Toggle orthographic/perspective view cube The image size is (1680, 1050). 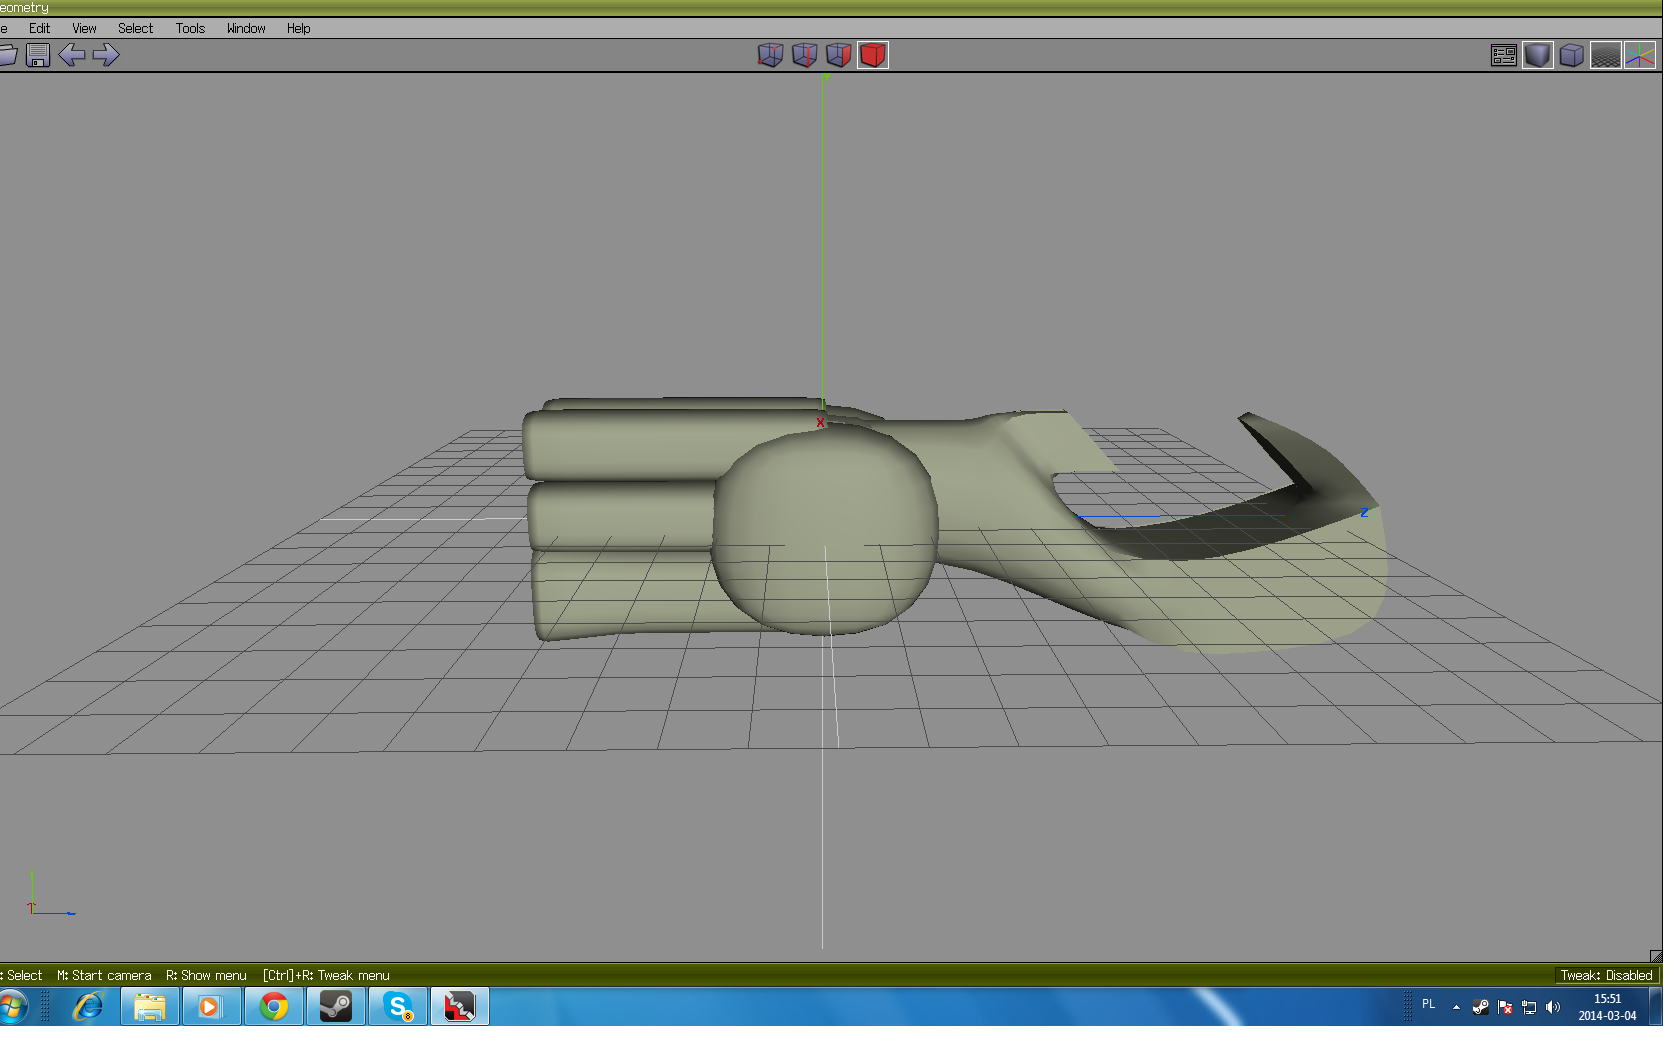pos(1571,55)
